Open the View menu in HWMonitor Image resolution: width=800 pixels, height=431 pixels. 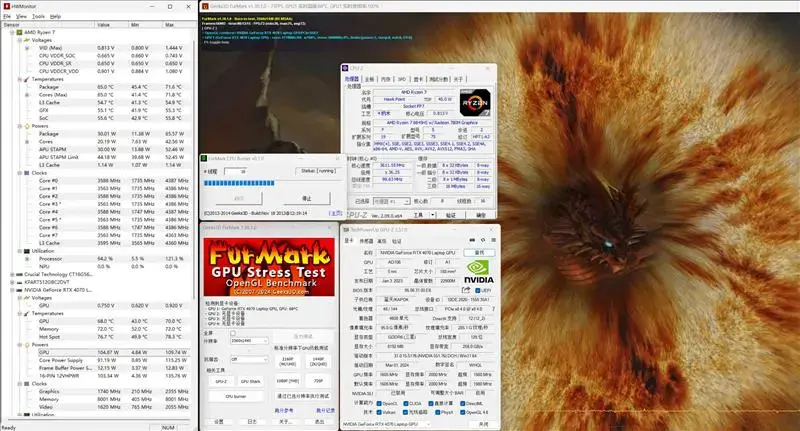pyautogui.click(x=21, y=16)
